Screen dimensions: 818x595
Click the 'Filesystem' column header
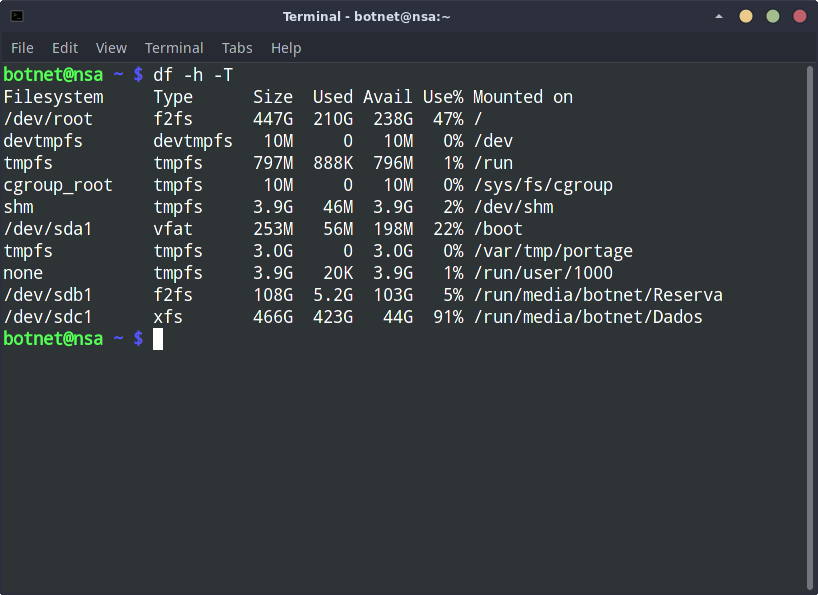coord(53,97)
